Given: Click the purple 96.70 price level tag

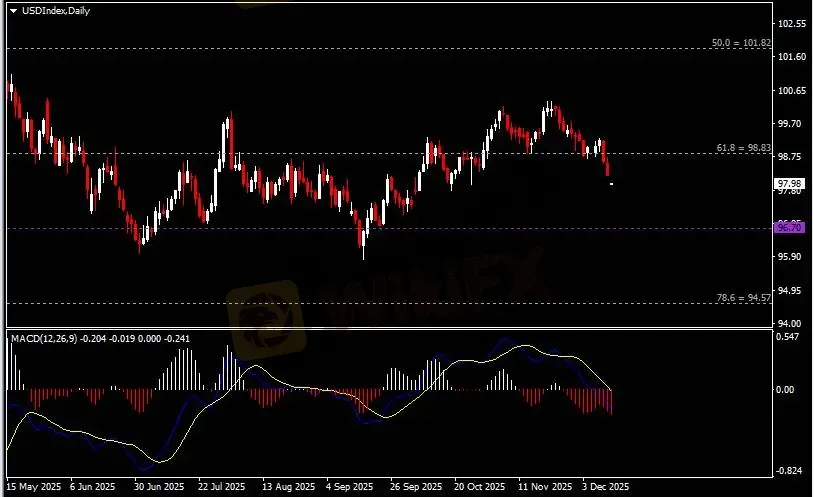Looking at the screenshot, I should [x=789, y=227].
